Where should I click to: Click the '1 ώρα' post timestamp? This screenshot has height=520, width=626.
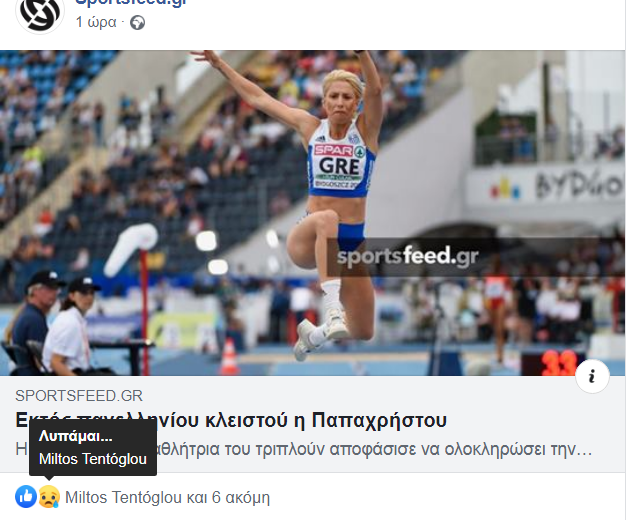click(x=96, y=22)
